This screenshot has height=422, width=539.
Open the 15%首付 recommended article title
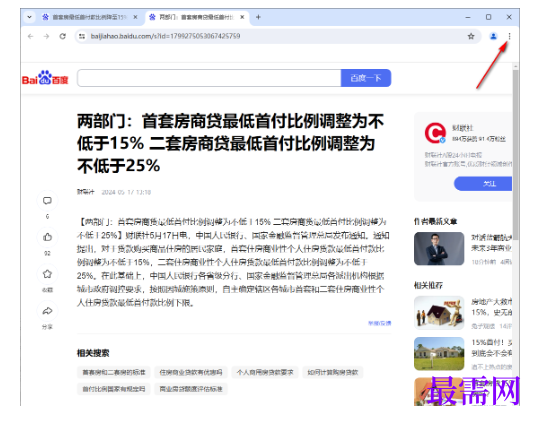pyautogui.click(x=492, y=347)
